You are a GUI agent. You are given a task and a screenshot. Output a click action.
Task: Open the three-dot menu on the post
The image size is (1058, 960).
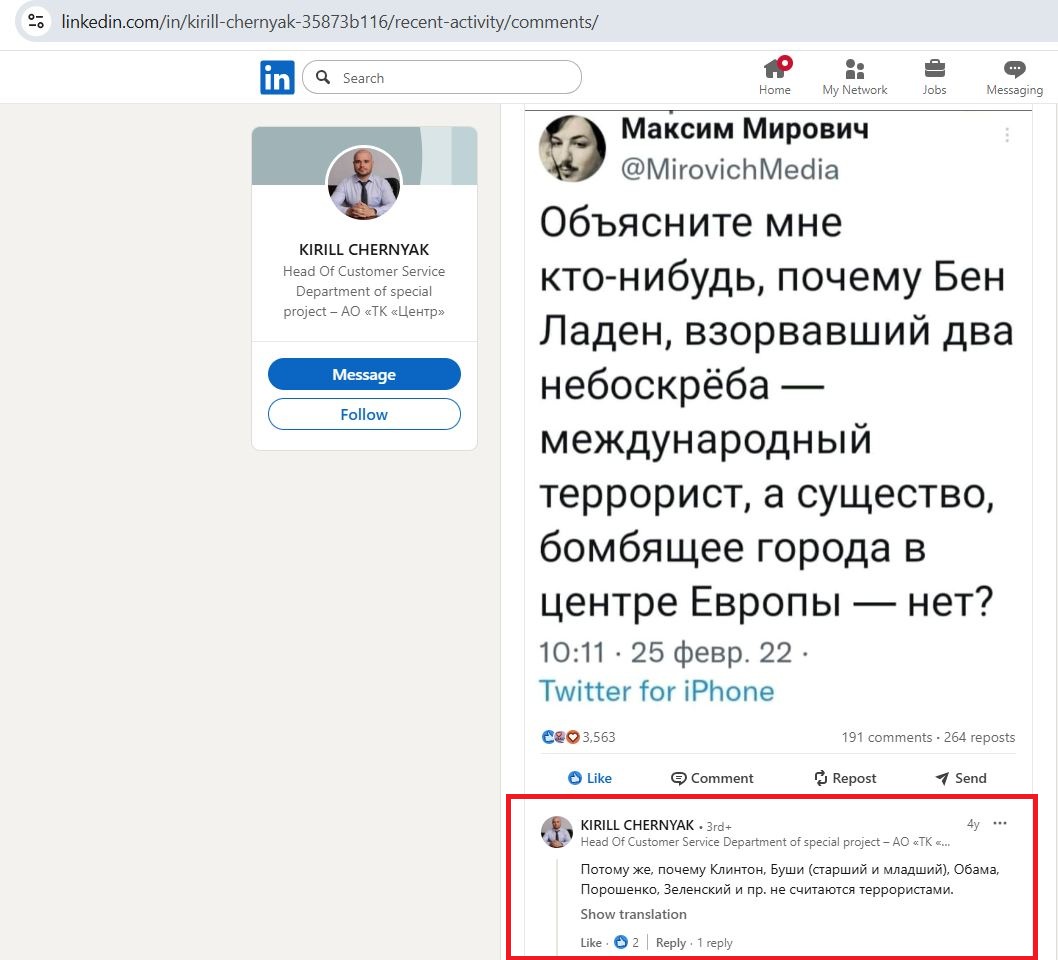(1007, 135)
